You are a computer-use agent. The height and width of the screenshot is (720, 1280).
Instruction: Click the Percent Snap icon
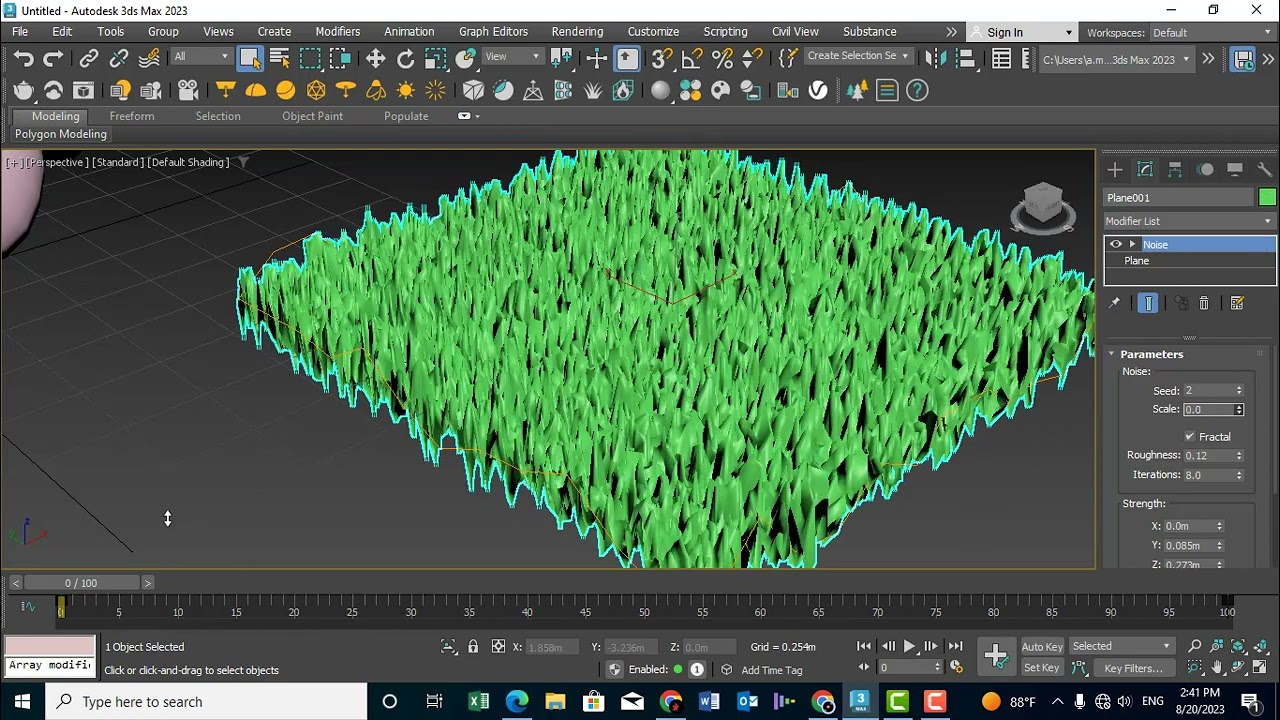click(722, 59)
